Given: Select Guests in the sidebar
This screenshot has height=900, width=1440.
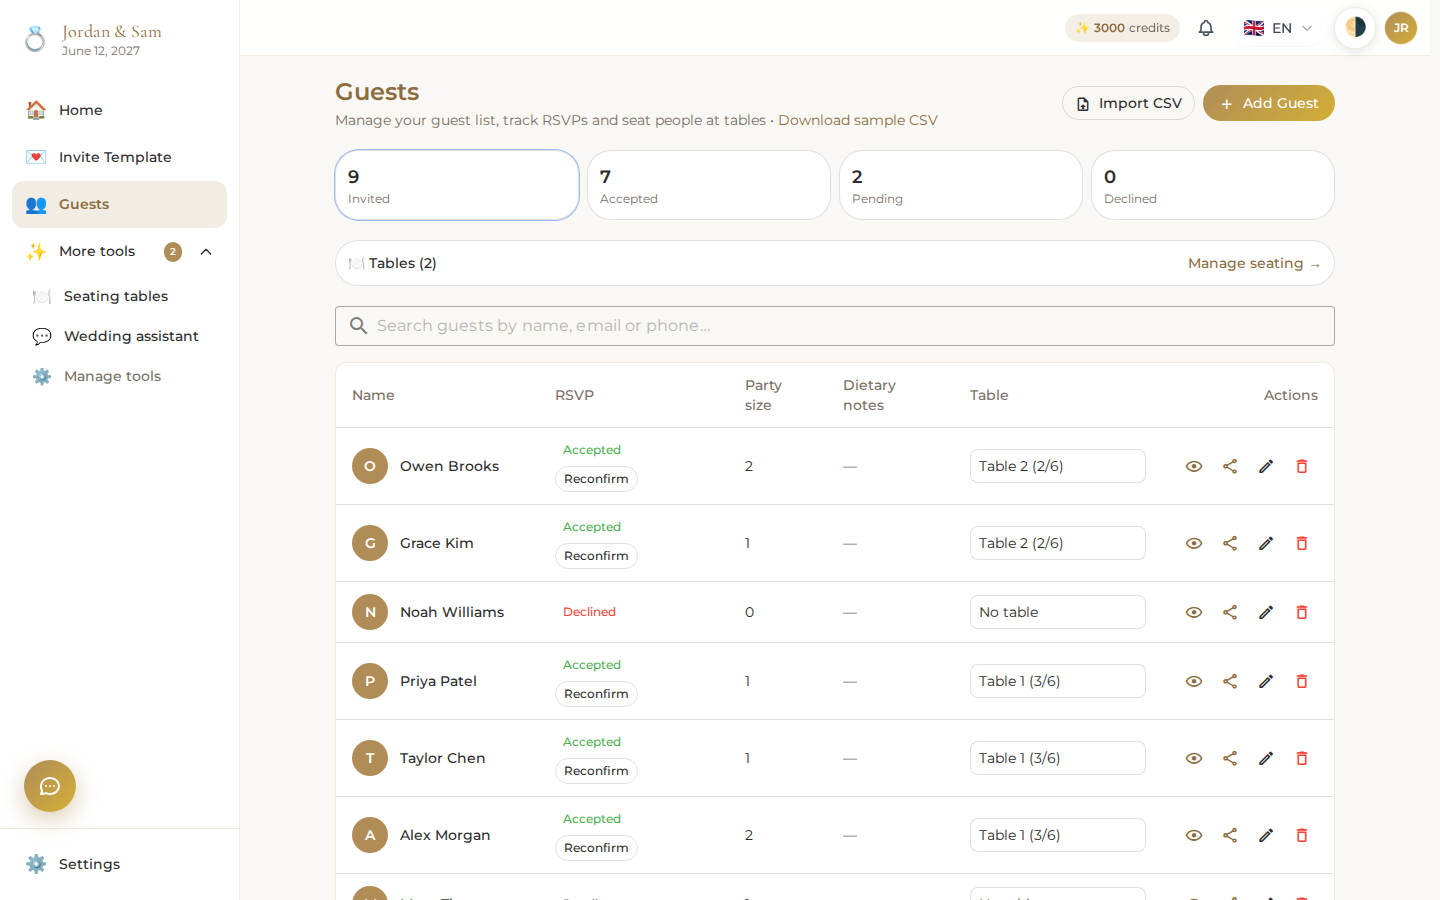Looking at the screenshot, I should [x=119, y=204].
